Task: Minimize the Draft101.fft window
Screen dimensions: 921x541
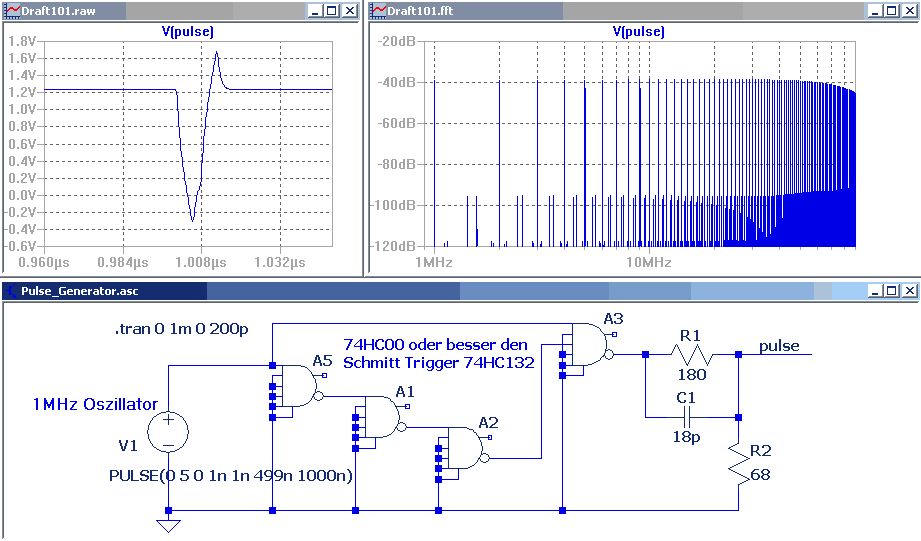Action: [875, 11]
